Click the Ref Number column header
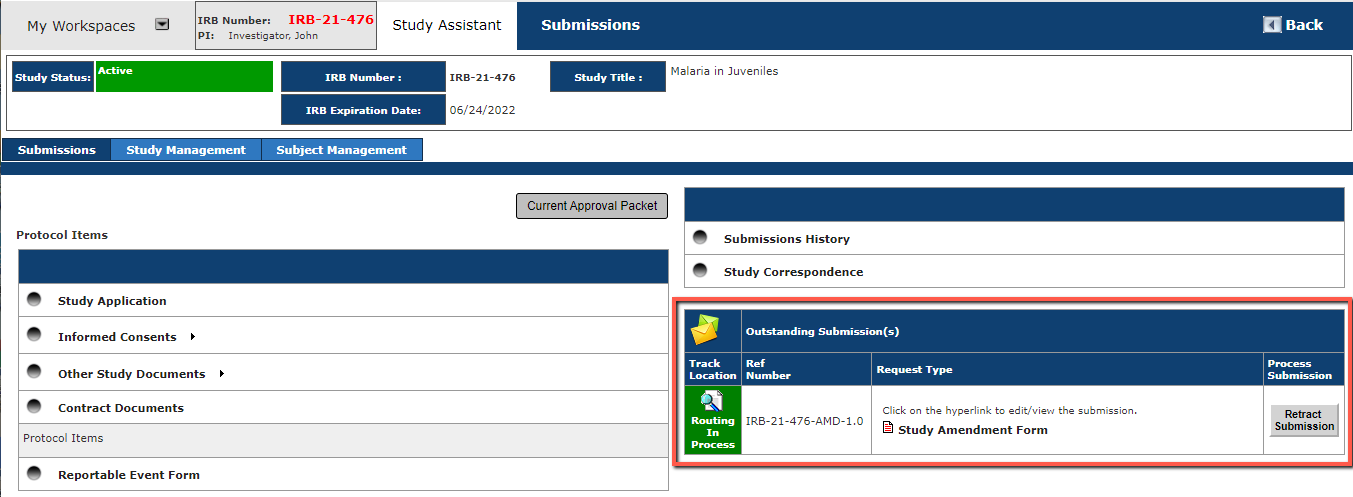The width and height of the screenshot is (1353, 497). 768,370
